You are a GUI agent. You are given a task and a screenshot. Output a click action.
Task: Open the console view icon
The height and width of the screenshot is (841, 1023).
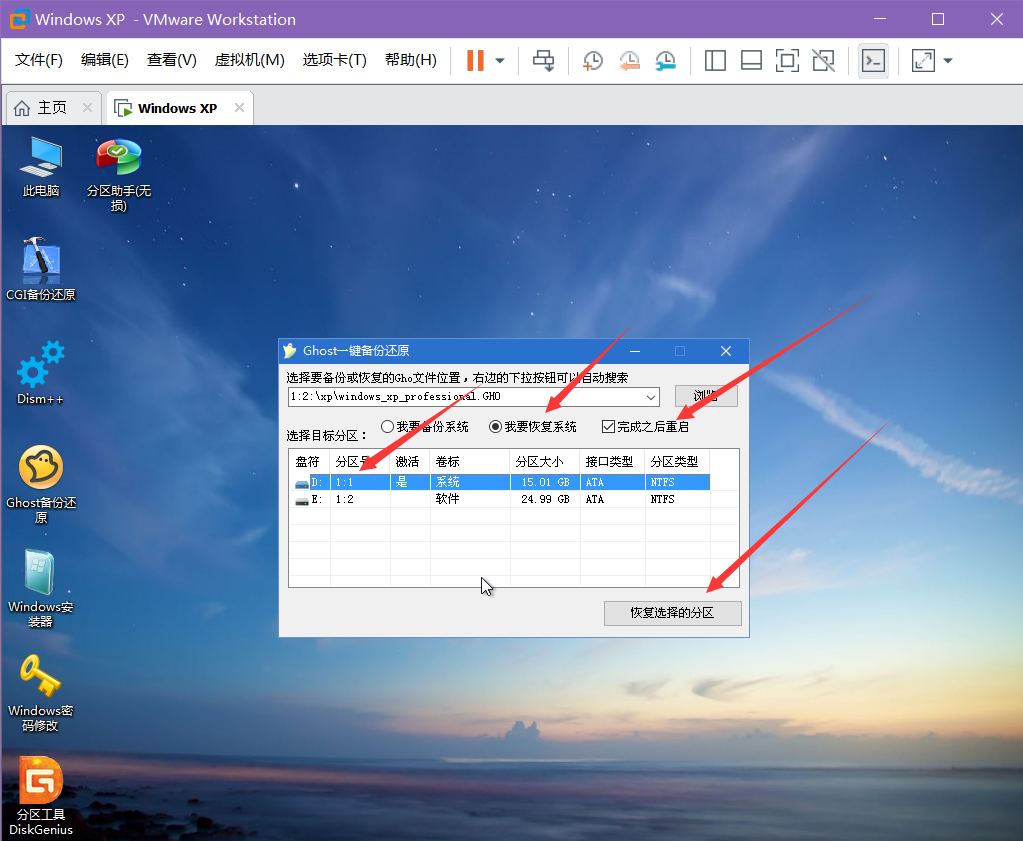tap(873, 61)
